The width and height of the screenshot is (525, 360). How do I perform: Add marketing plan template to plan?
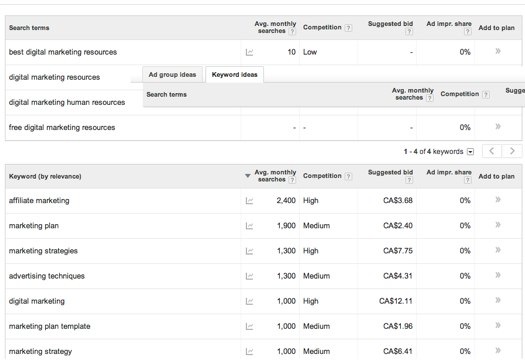click(x=498, y=325)
